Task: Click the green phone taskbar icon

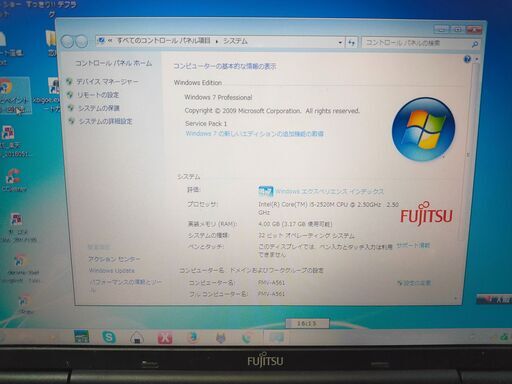Action: point(246,338)
